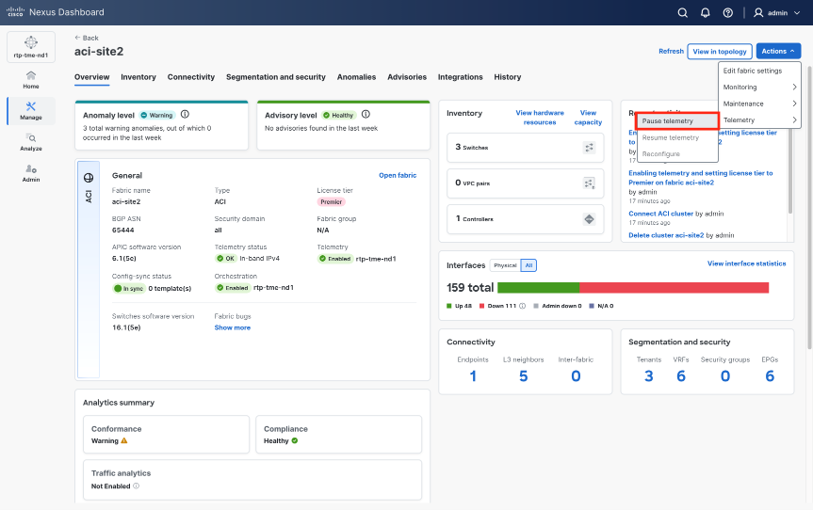Click View interface statistics link
The height and width of the screenshot is (510, 813).
tap(747, 264)
